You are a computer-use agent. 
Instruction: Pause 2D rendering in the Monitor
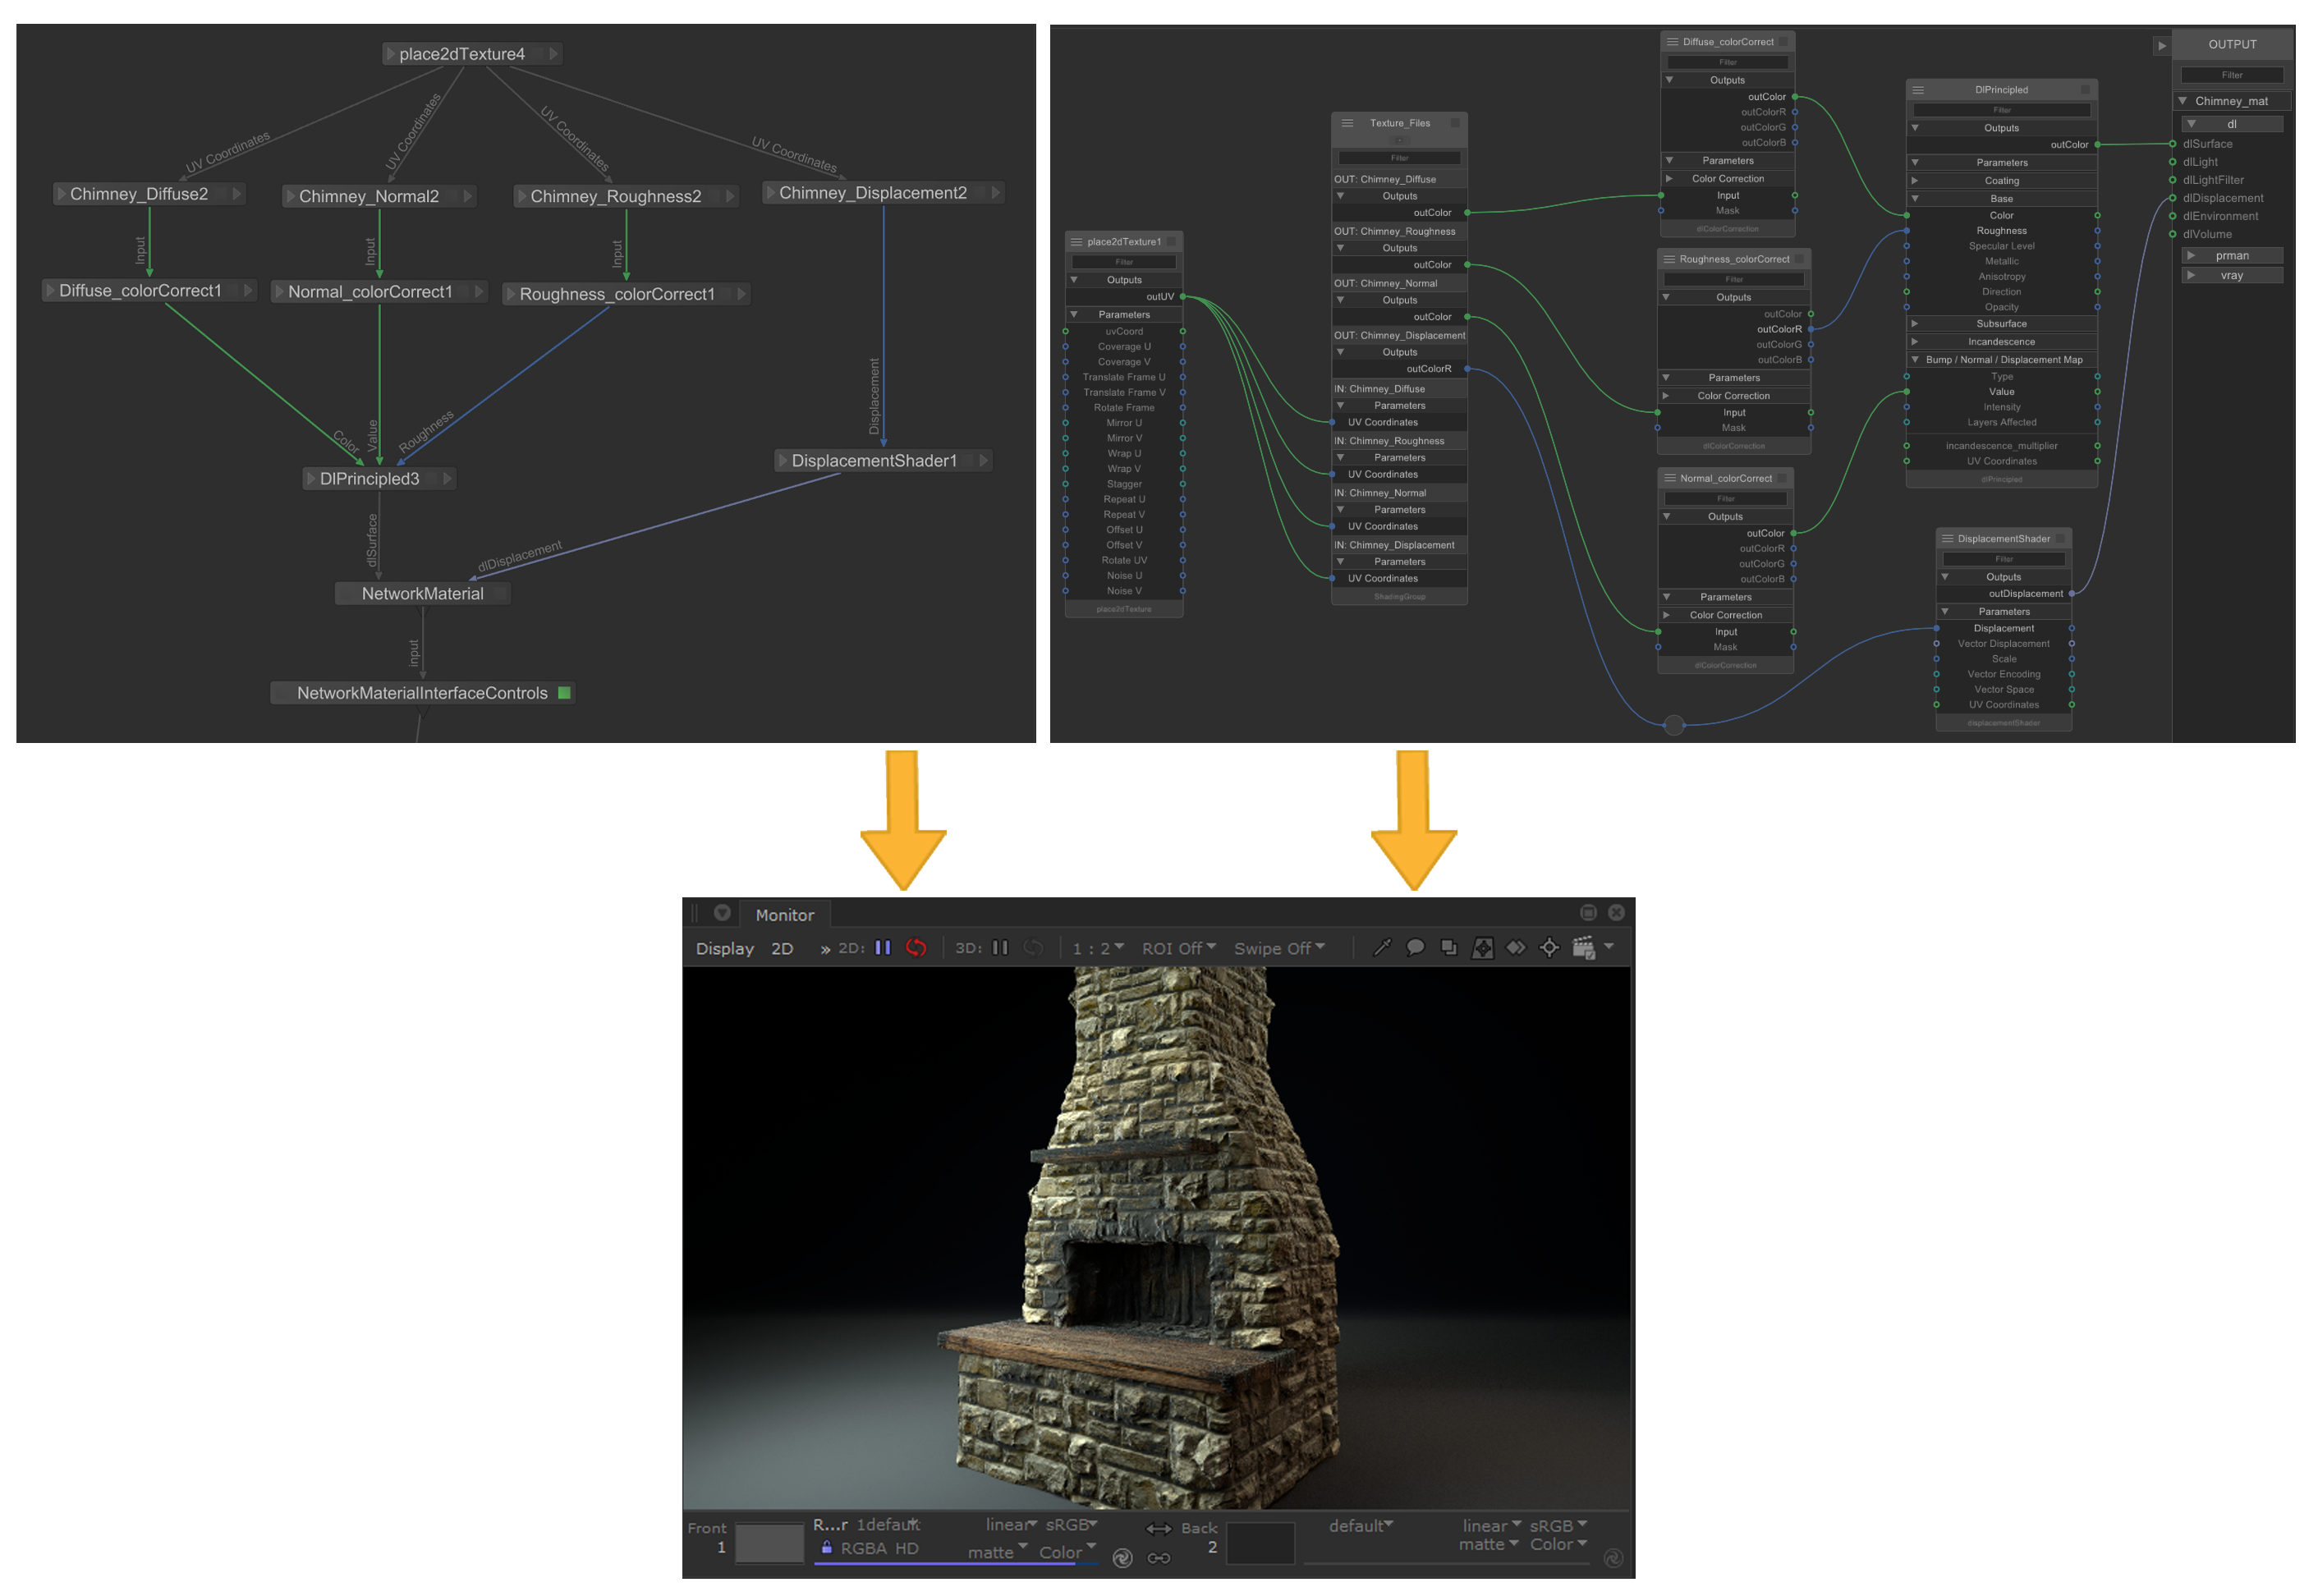pos(882,948)
